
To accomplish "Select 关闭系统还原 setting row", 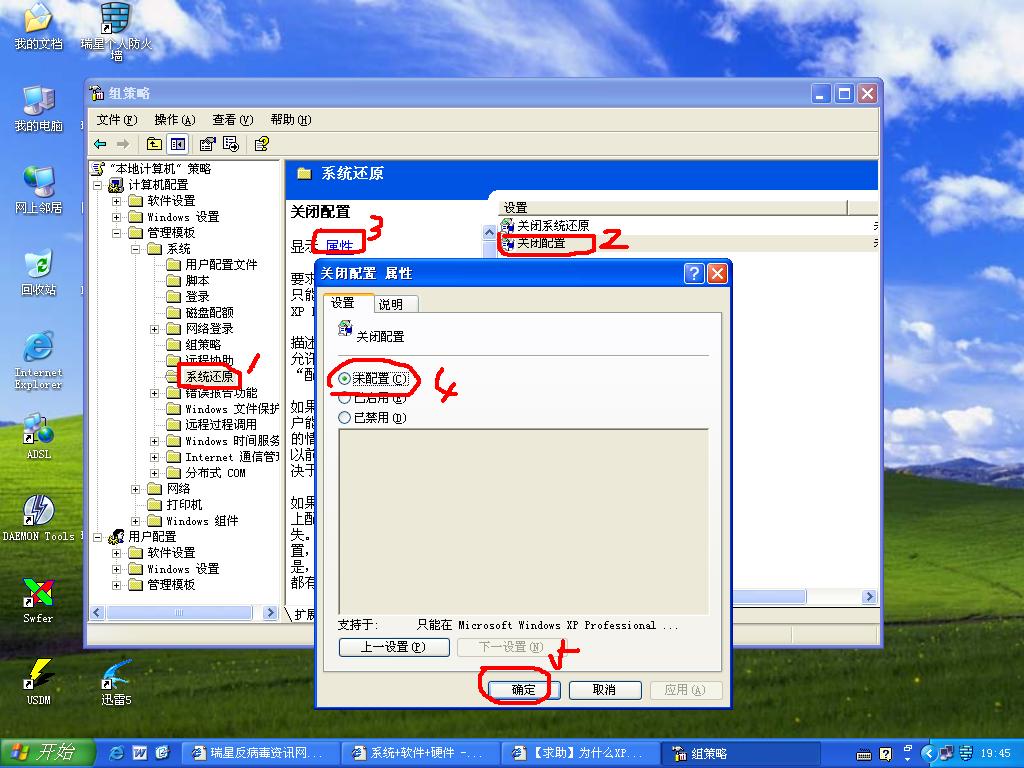I will pos(552,226).
